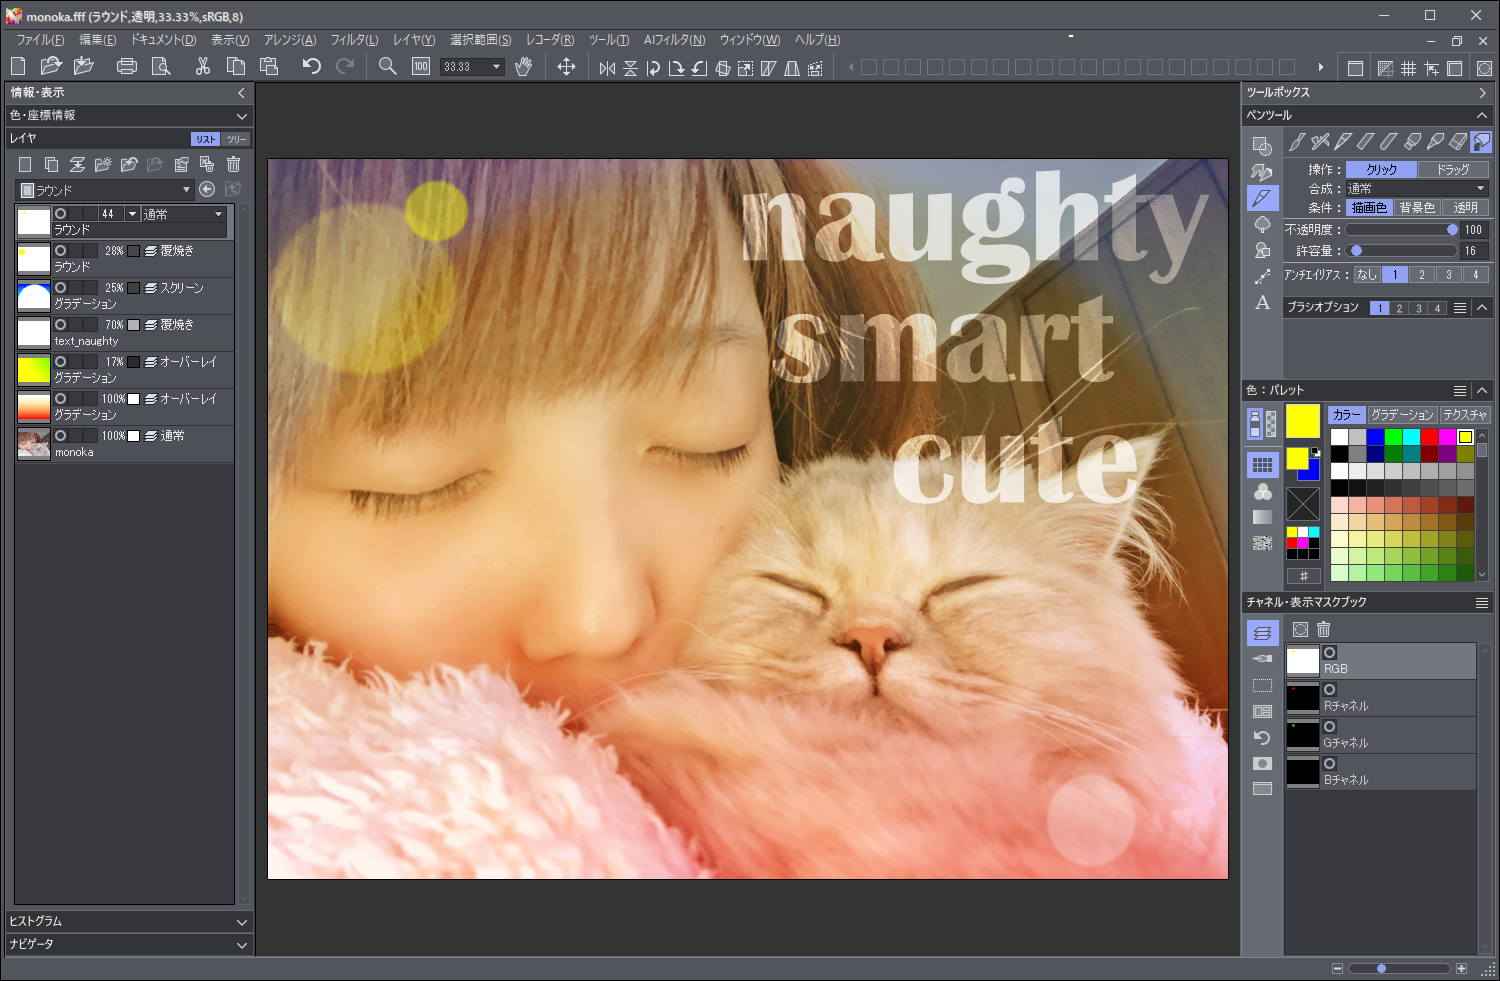Image resolution: width=1500 pixels, height=981 pixels.
Task: Switch pen operation mode to ドラッグ
Action: [x=1453, y=170]
